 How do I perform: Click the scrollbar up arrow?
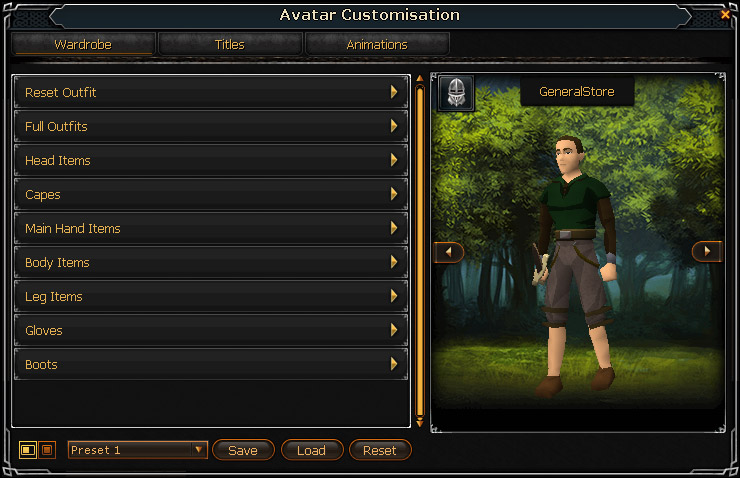coord(420,78)
